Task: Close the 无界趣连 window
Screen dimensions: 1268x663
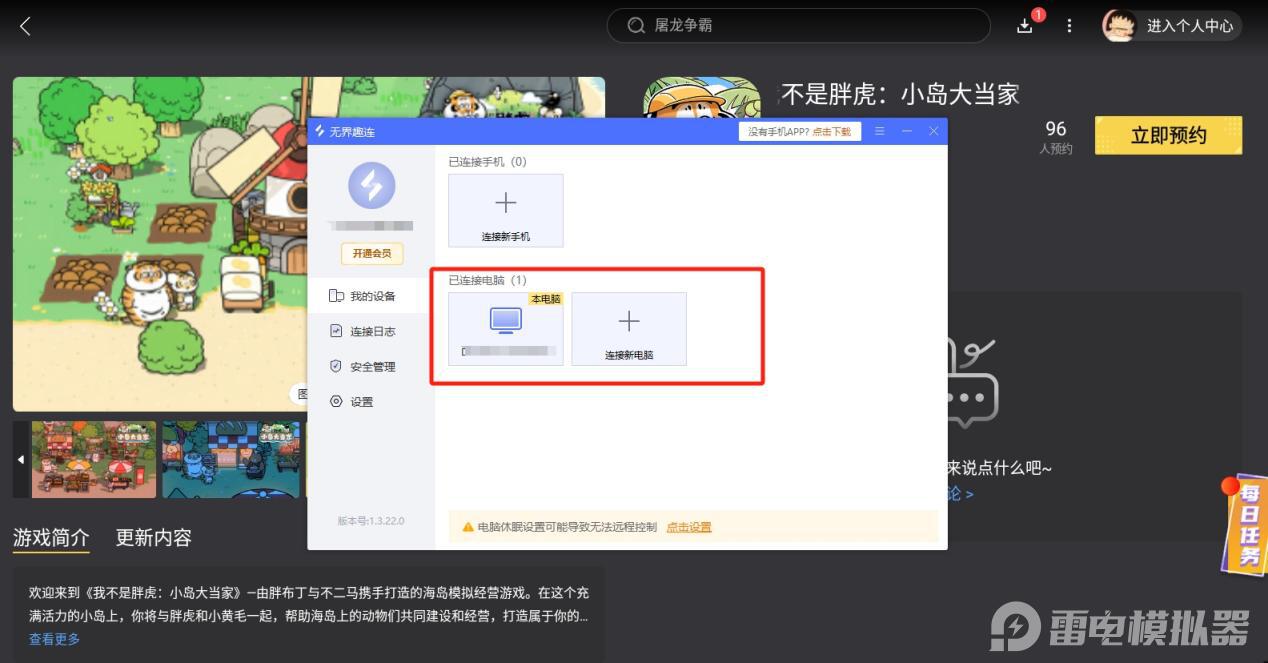Action: [x=933, y=131]
